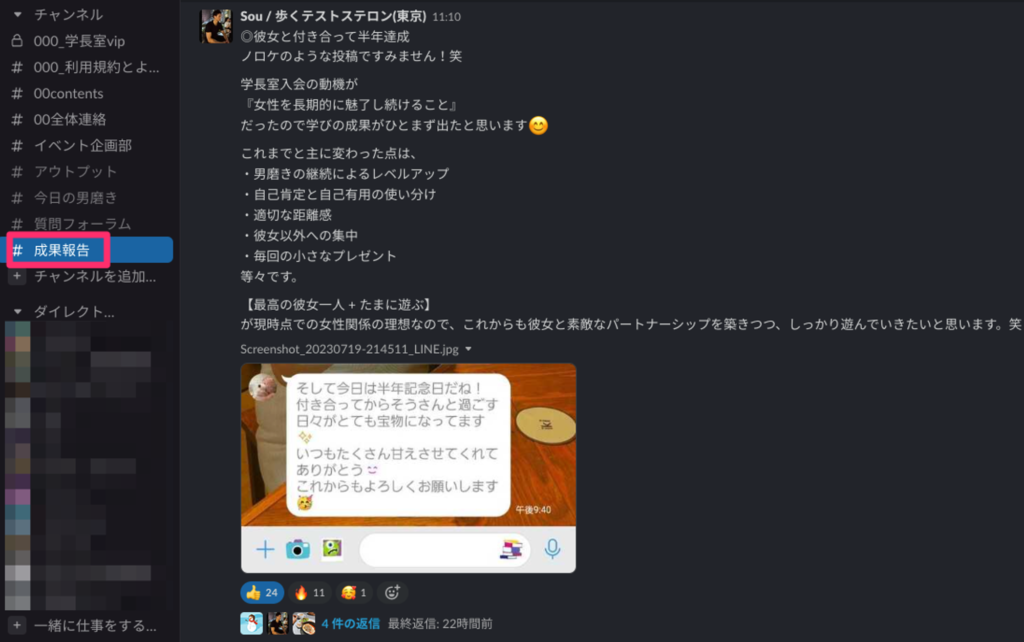Select the 質問フォーラム channel
This screenshot has width=1024, height=642.
tap(82, 224)
